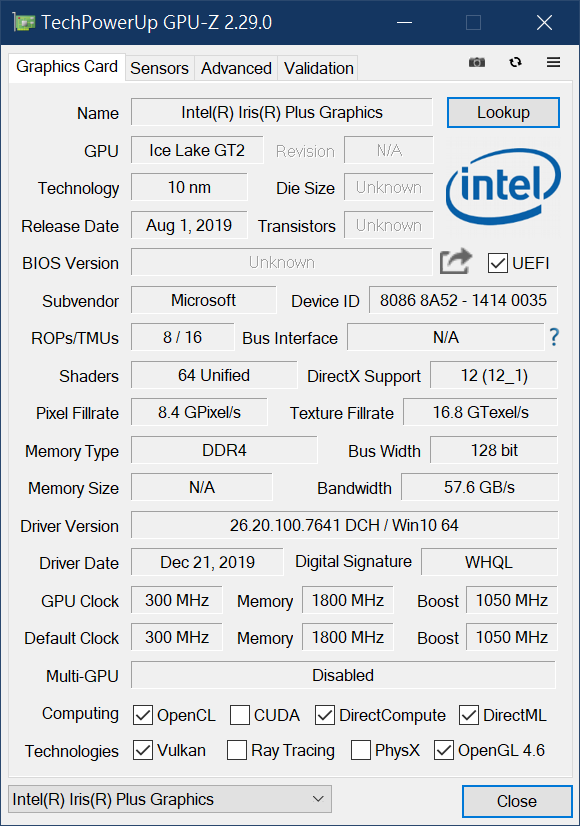Image resolution: width=580 pixels, height=826 pixels.
Task: Toggle the UEFI checkbox
Action: (x=497, y=263)
